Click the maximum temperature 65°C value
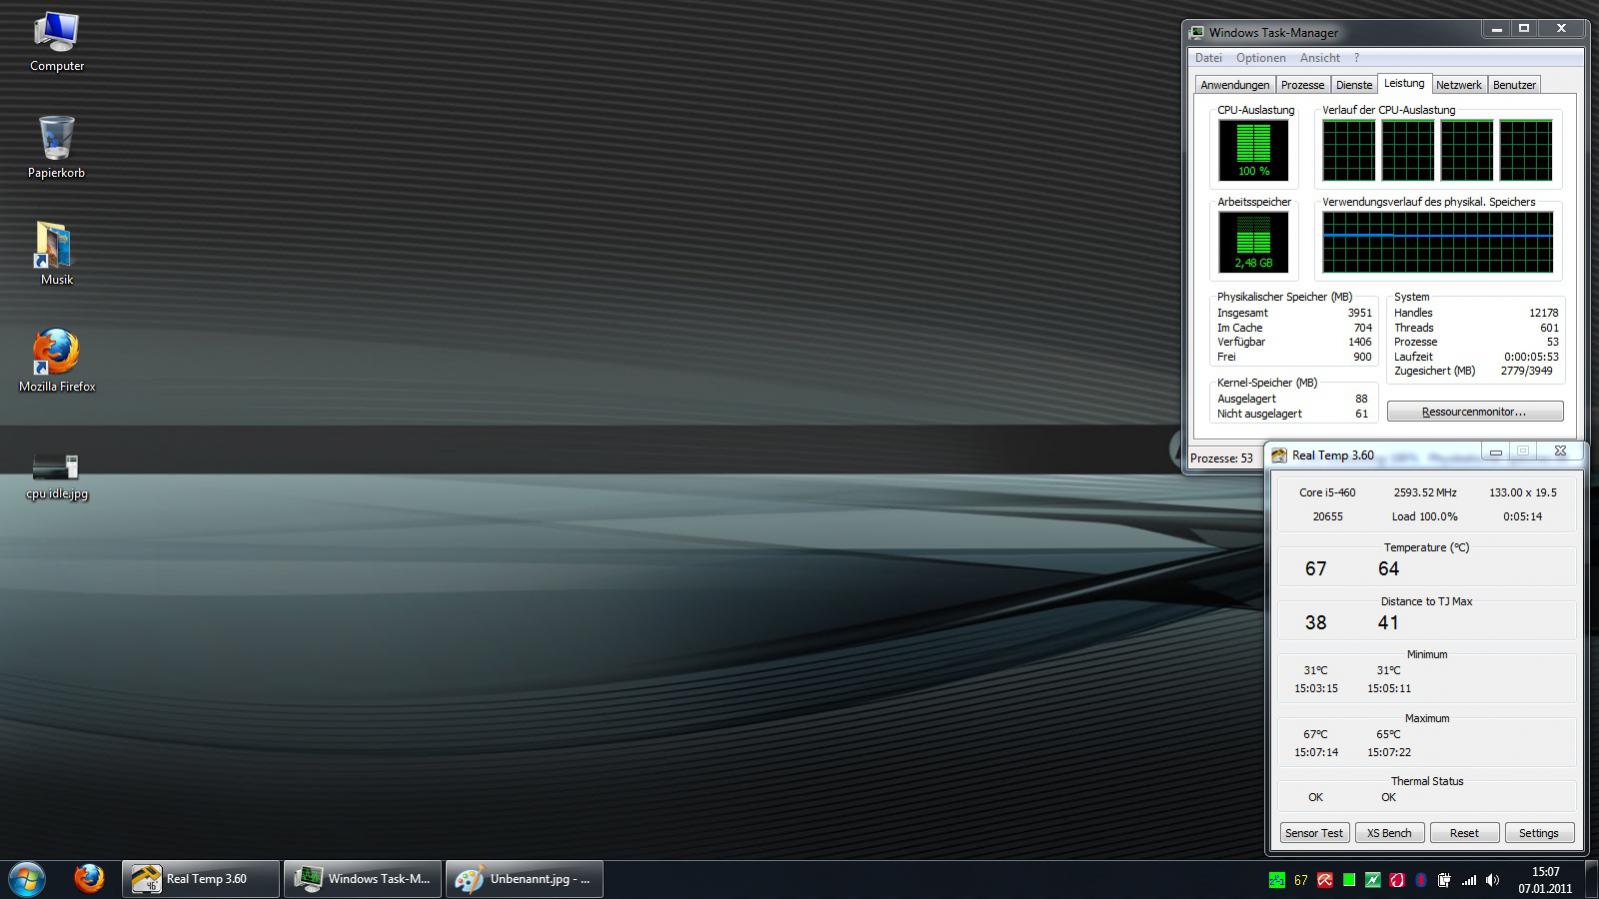Screen dimensions: 1599x899 point(1388,734)
